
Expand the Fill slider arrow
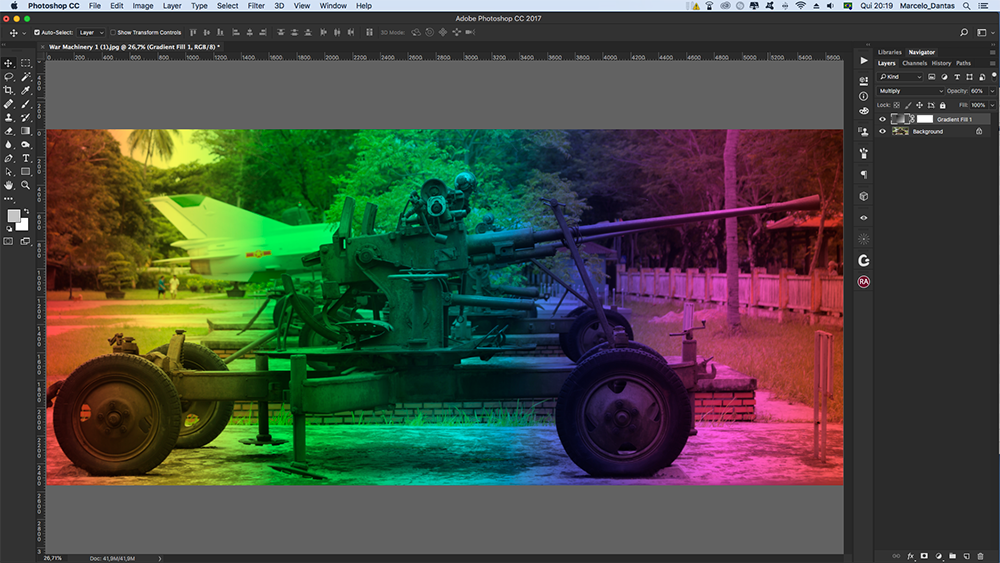[x=992, y=105]
